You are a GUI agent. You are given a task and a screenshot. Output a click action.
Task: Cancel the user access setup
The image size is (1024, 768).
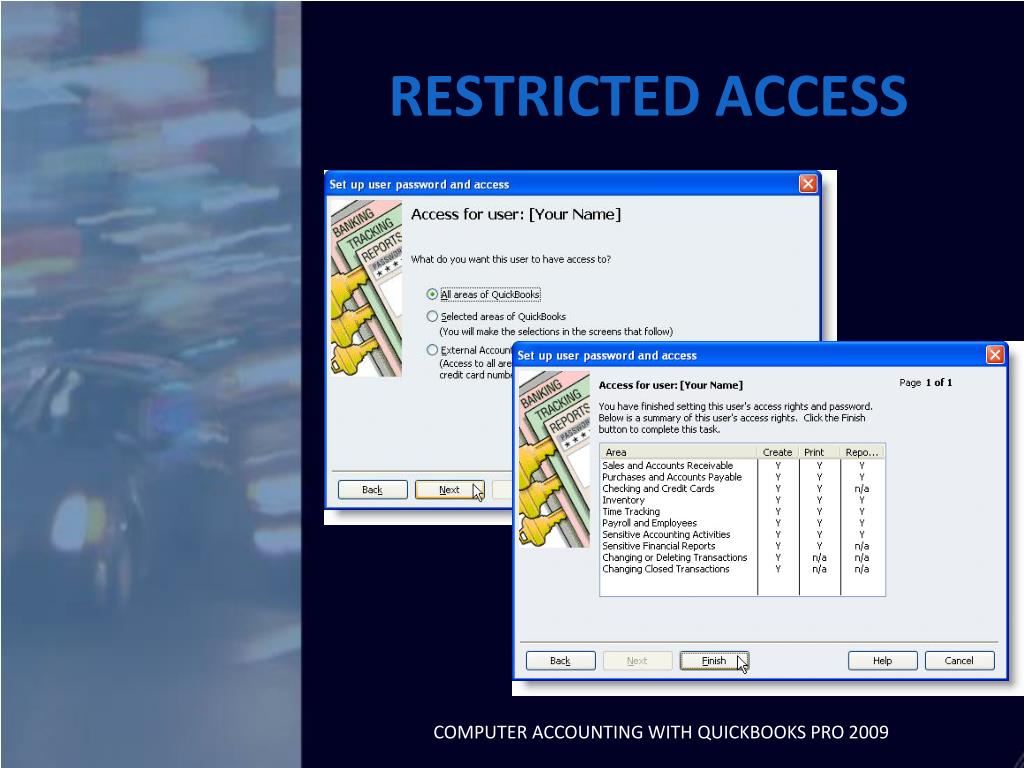tap(959, 660)
